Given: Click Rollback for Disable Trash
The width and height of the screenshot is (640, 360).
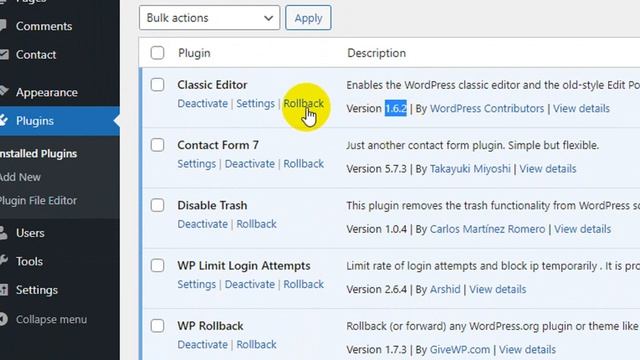Looking at the screenshot, I should tap(256, 224).
